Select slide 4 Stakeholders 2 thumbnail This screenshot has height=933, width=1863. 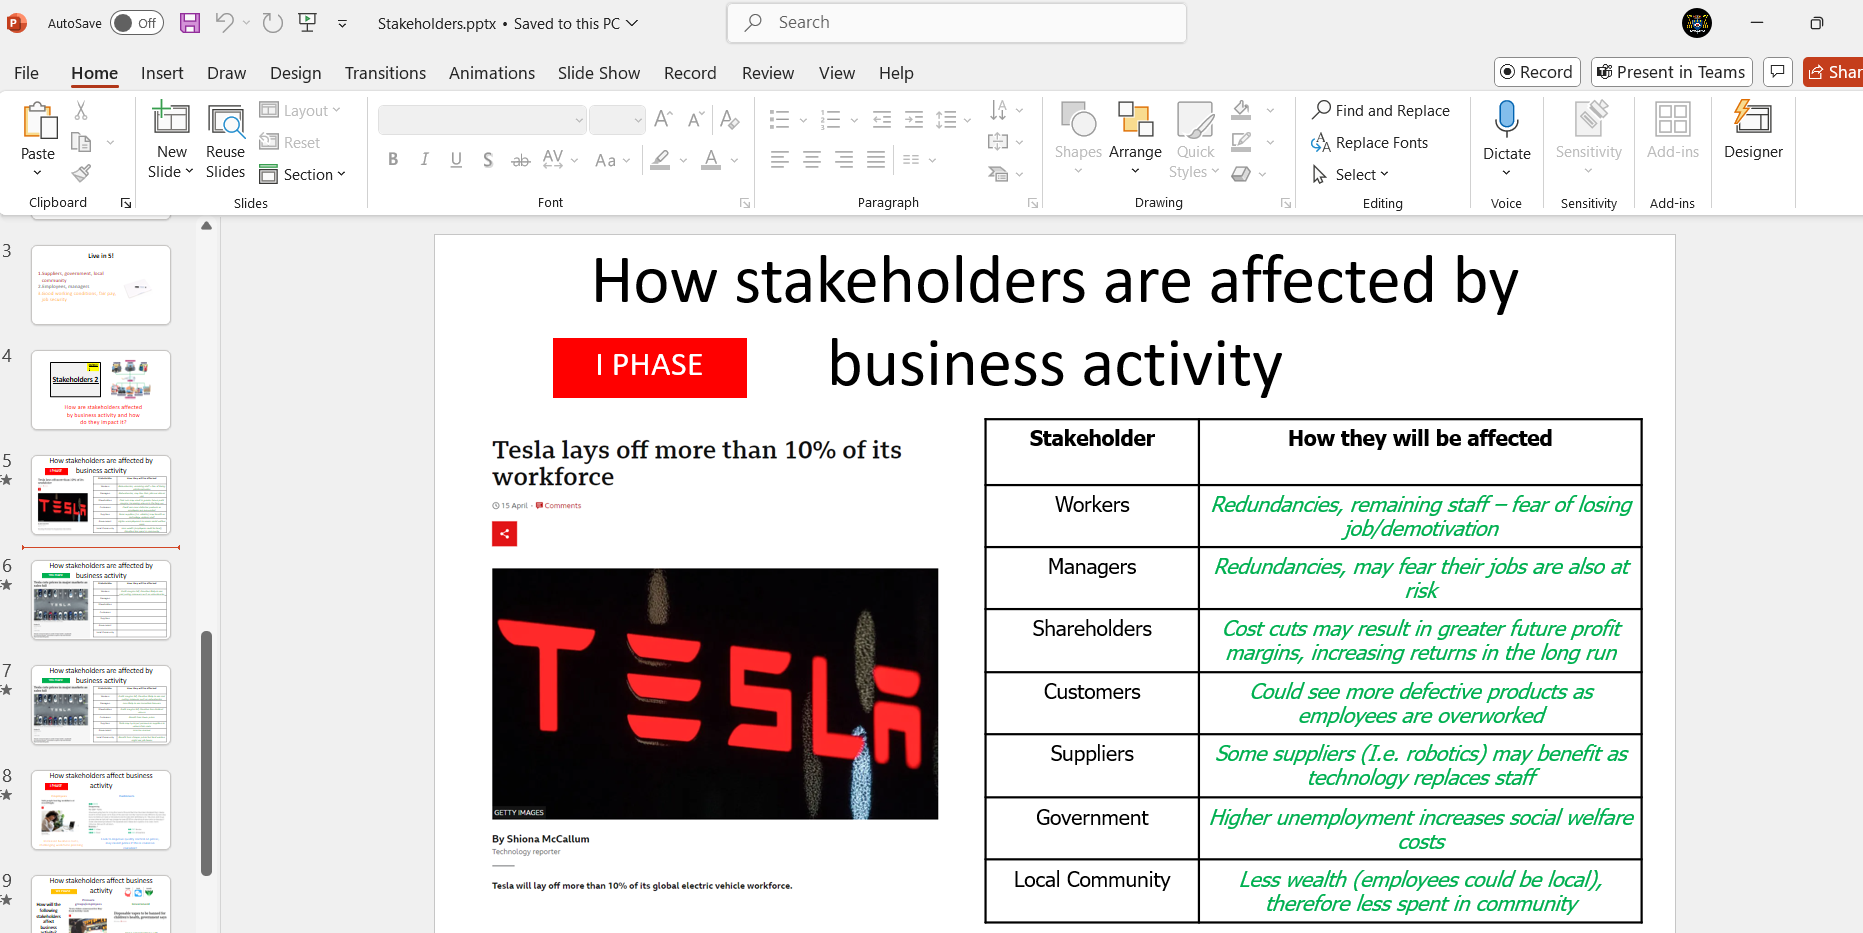pyautogui.click(x=101, y=390)
